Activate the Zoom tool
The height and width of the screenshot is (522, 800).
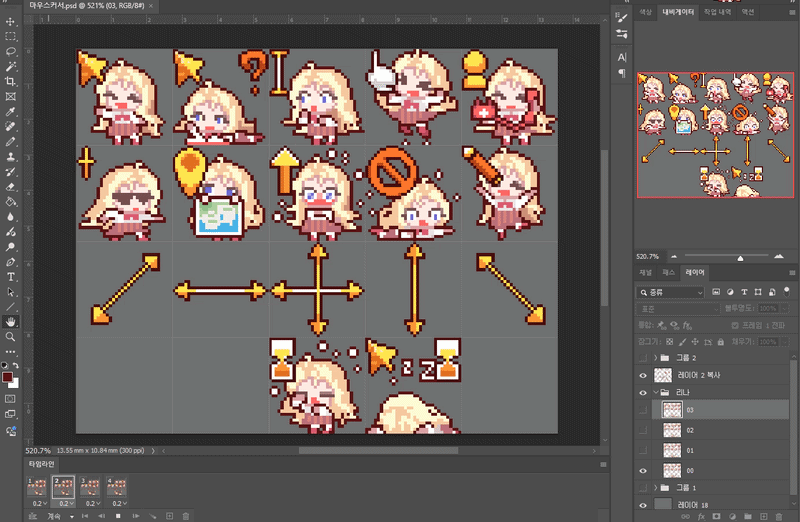coord(11,337)
